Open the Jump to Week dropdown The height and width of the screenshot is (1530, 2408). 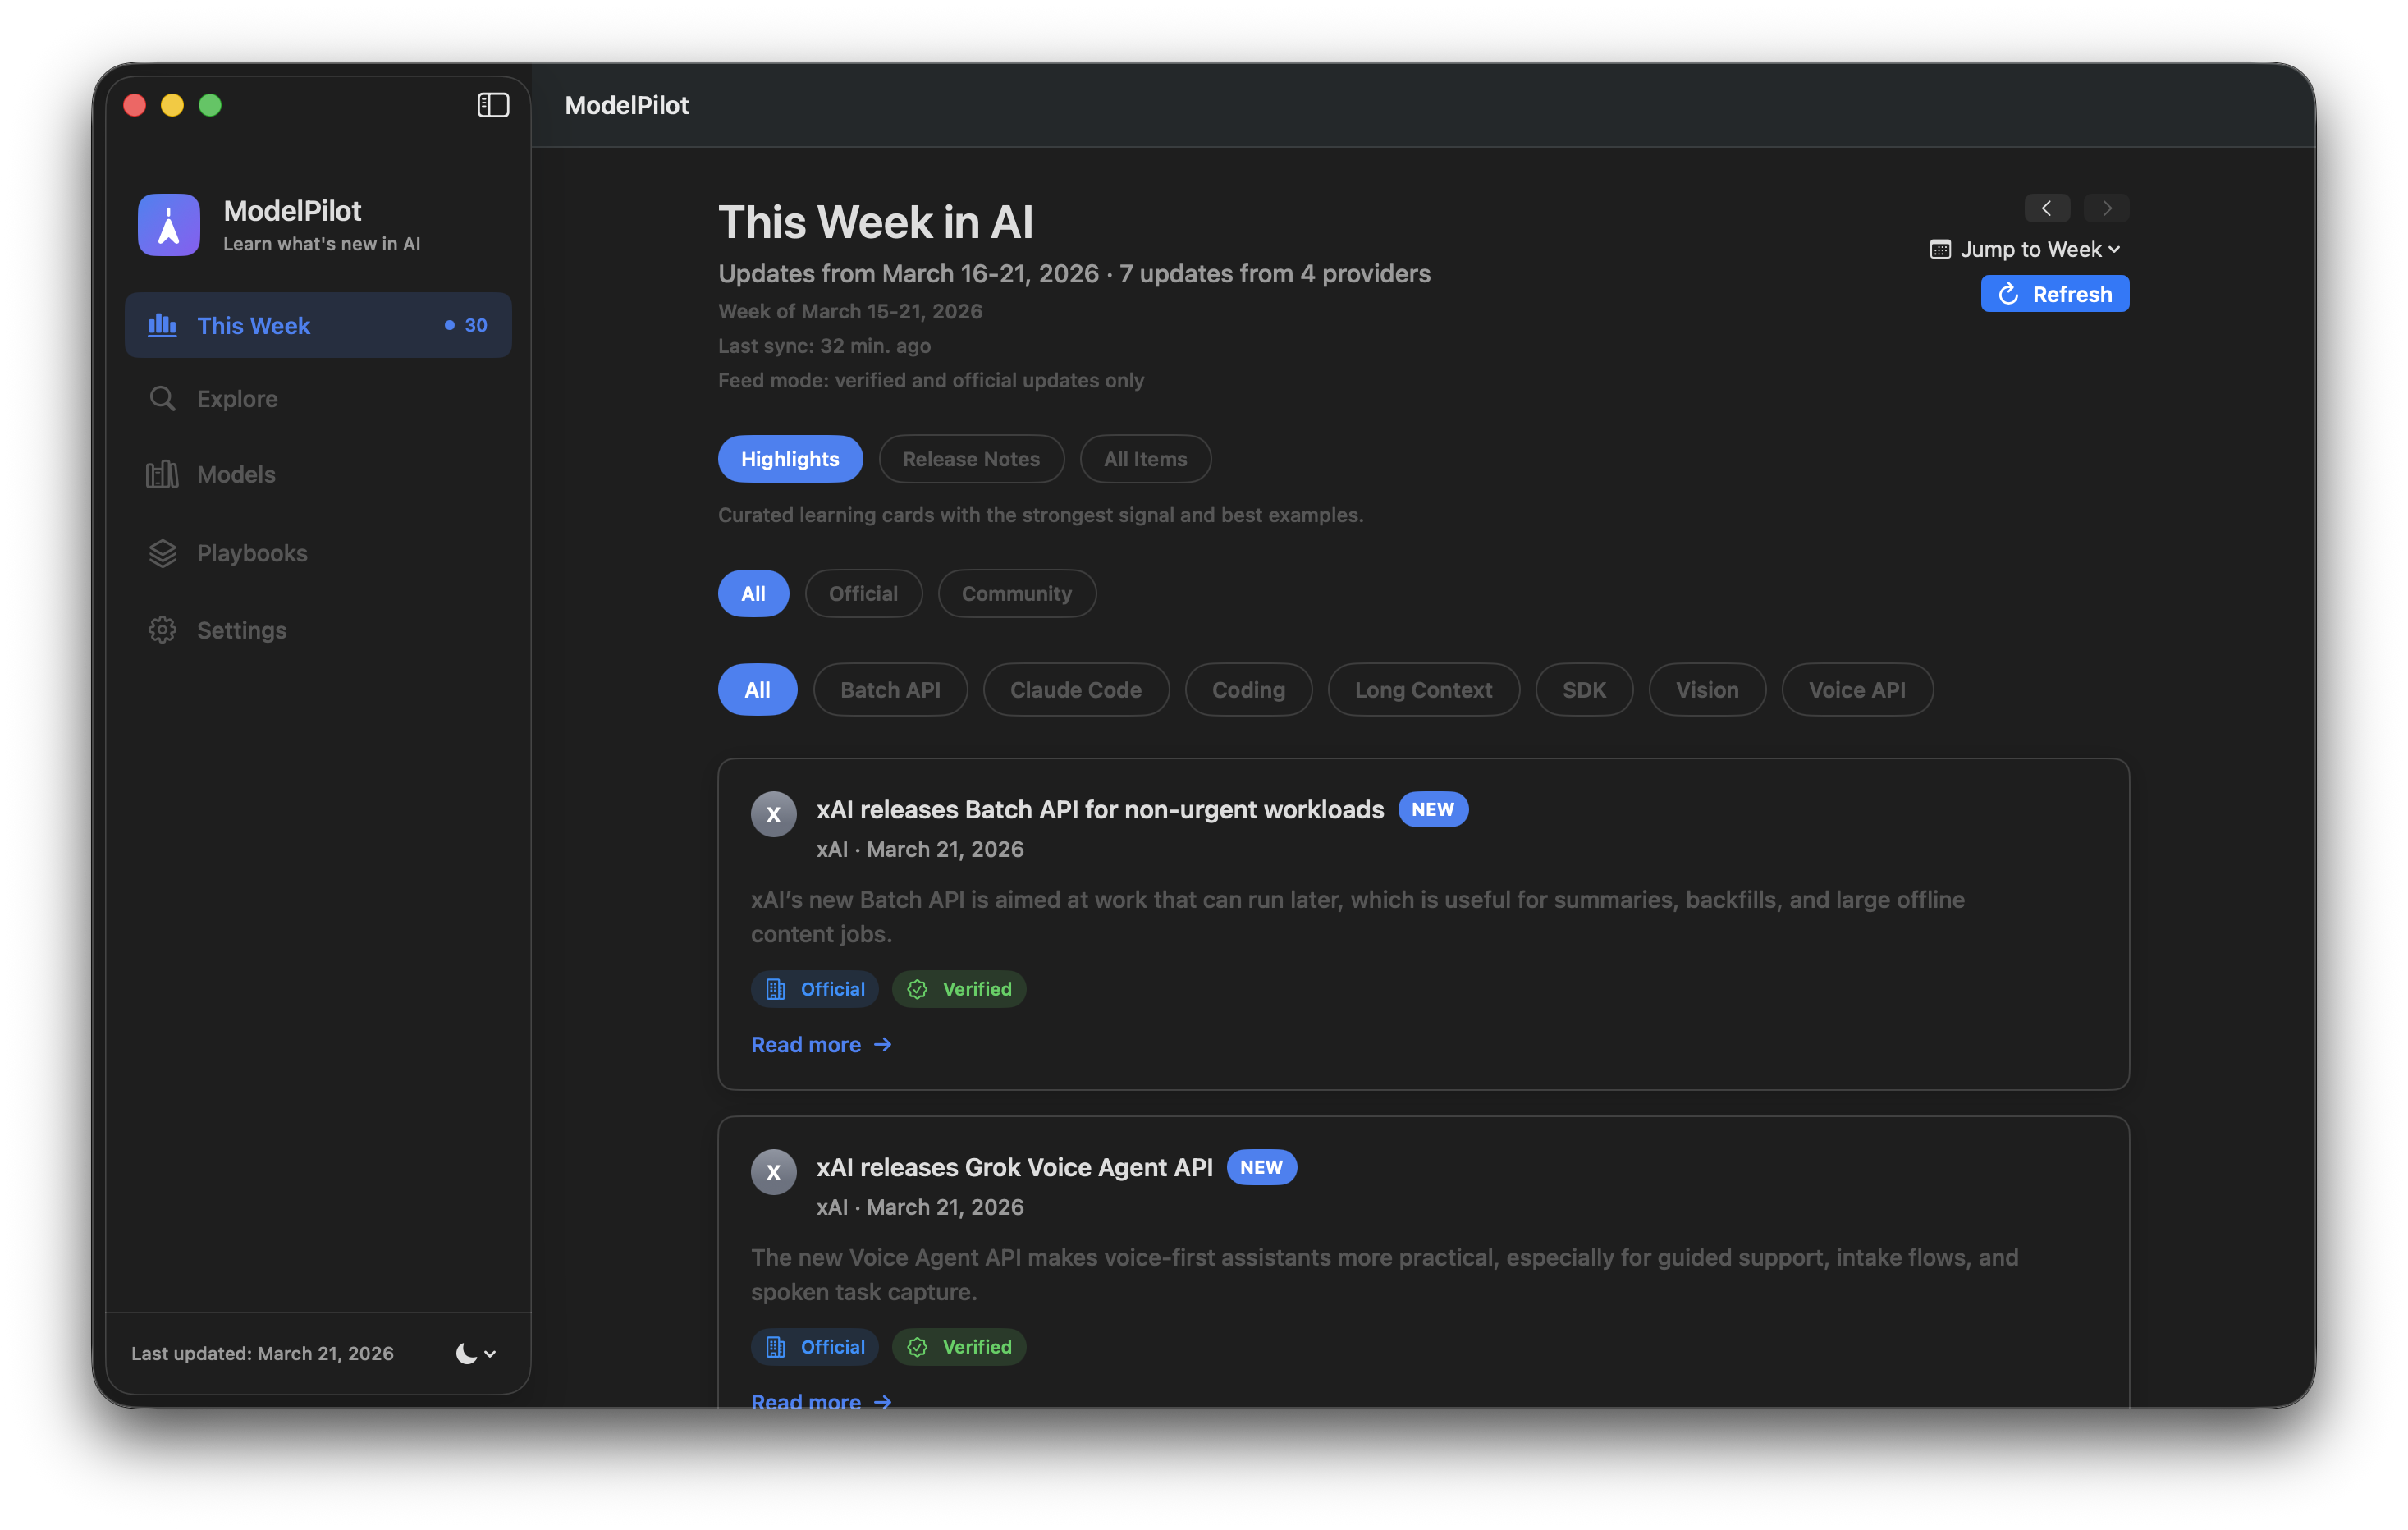coord(2035,249)
